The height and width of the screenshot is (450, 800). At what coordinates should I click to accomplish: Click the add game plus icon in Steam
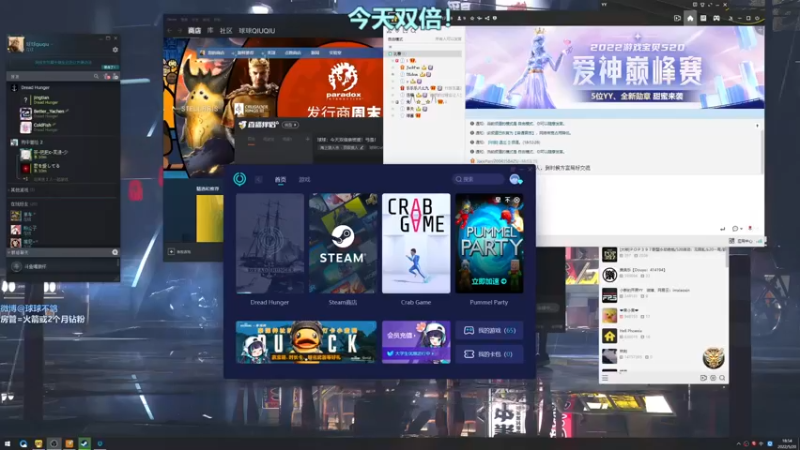coord(171,252)
